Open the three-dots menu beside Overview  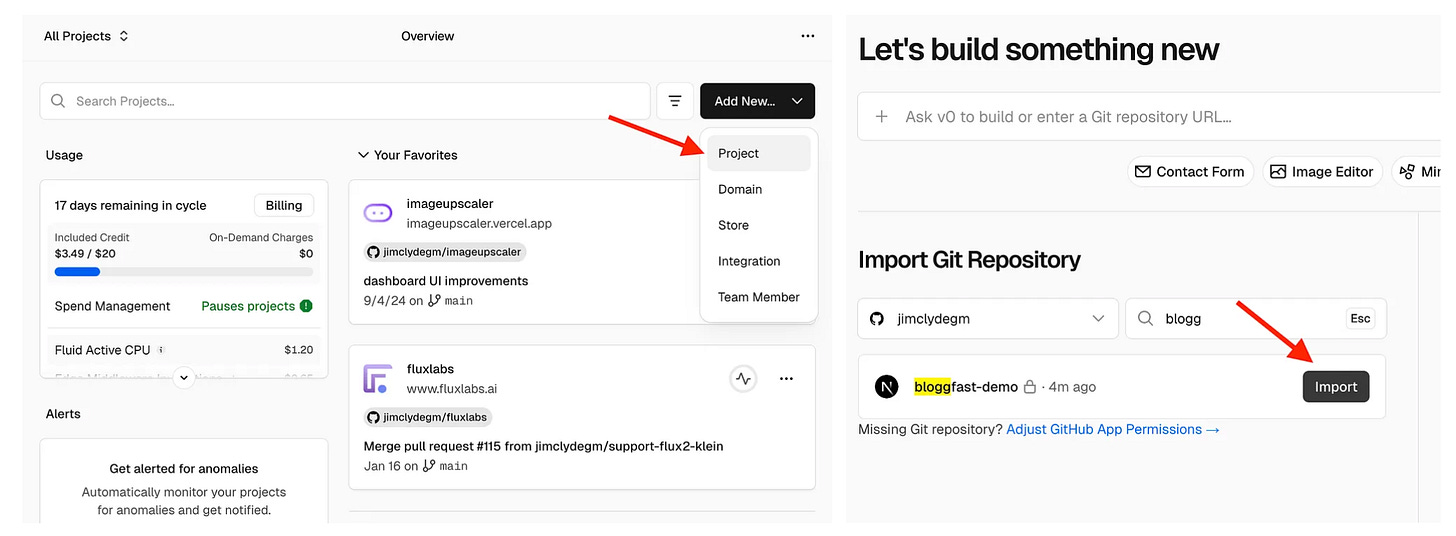pos(808,36)
